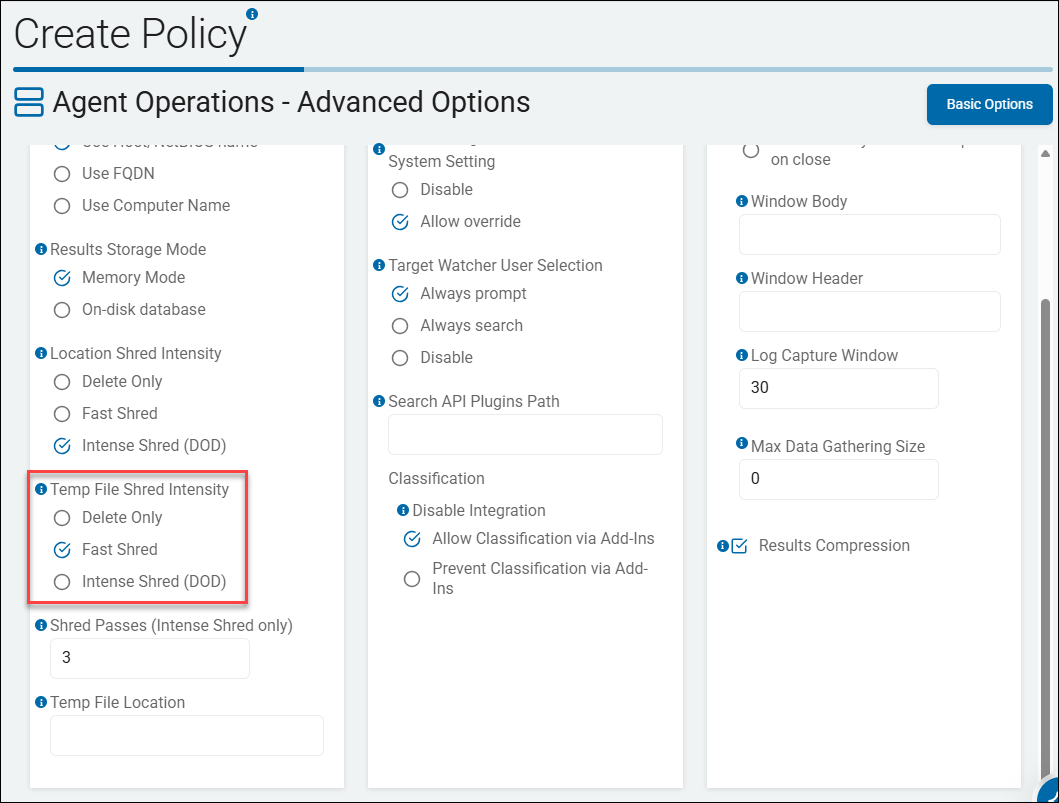Choose Always search for Target Watcher
The image size is (1059, 803).
(400, 325)
